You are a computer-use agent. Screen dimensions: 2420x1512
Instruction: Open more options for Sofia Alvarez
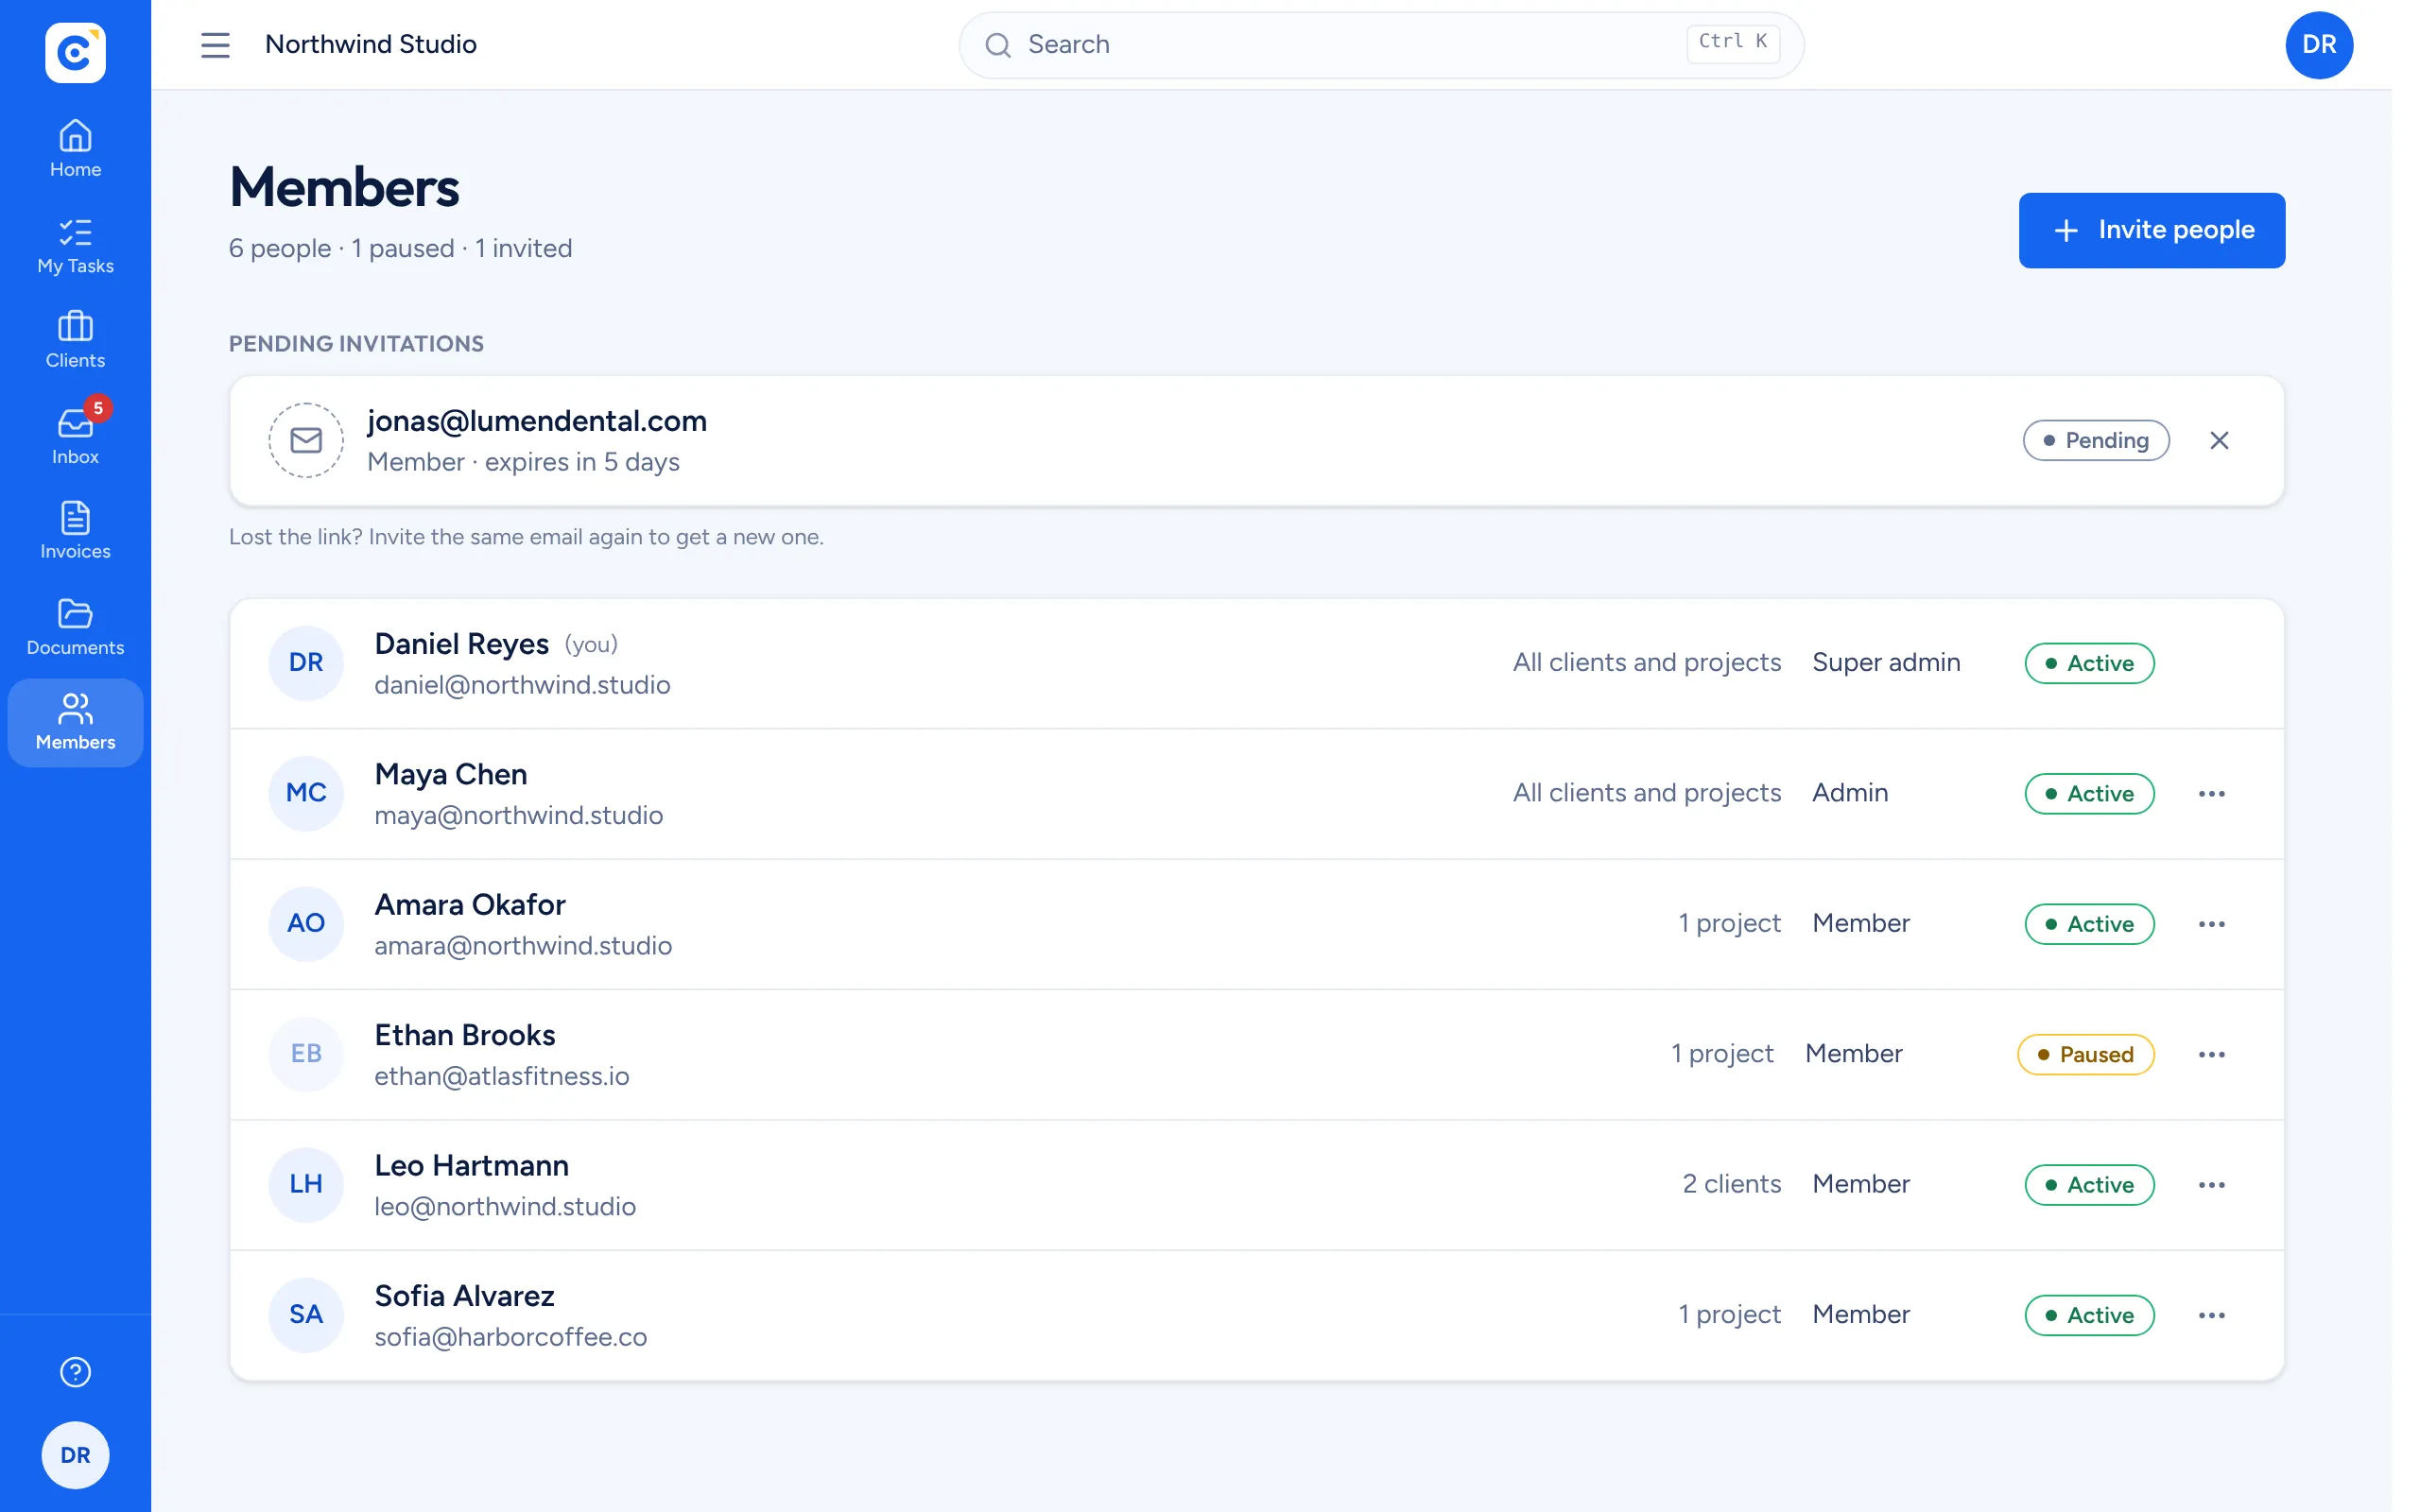click(x=2212, y=1315)
